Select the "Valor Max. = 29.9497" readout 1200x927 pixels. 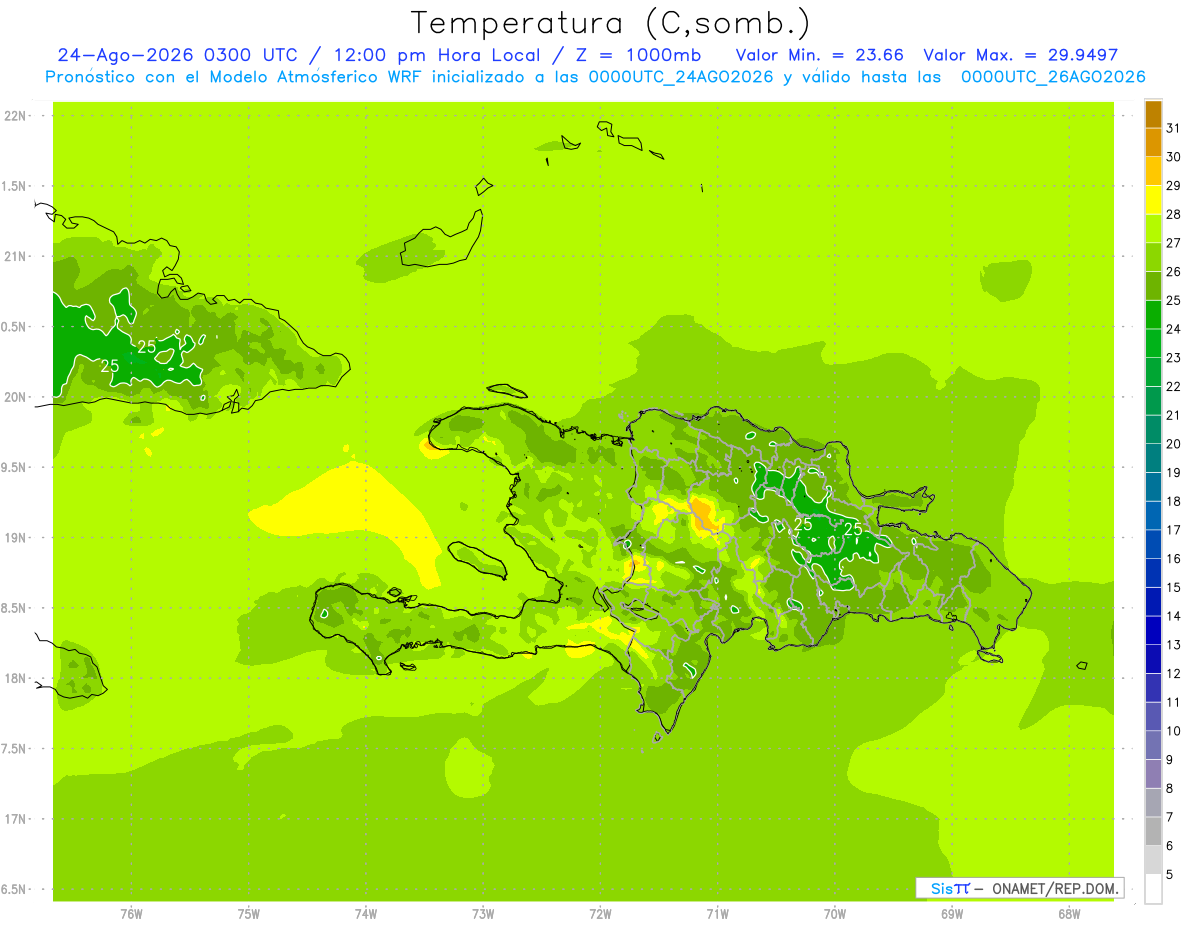pos(1021,55)
